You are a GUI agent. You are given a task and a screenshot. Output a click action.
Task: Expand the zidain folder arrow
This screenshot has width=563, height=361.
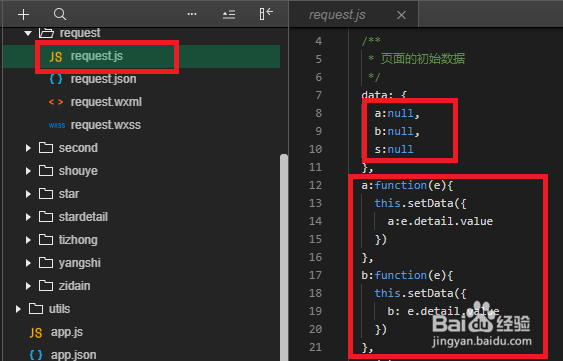point(28,286)
